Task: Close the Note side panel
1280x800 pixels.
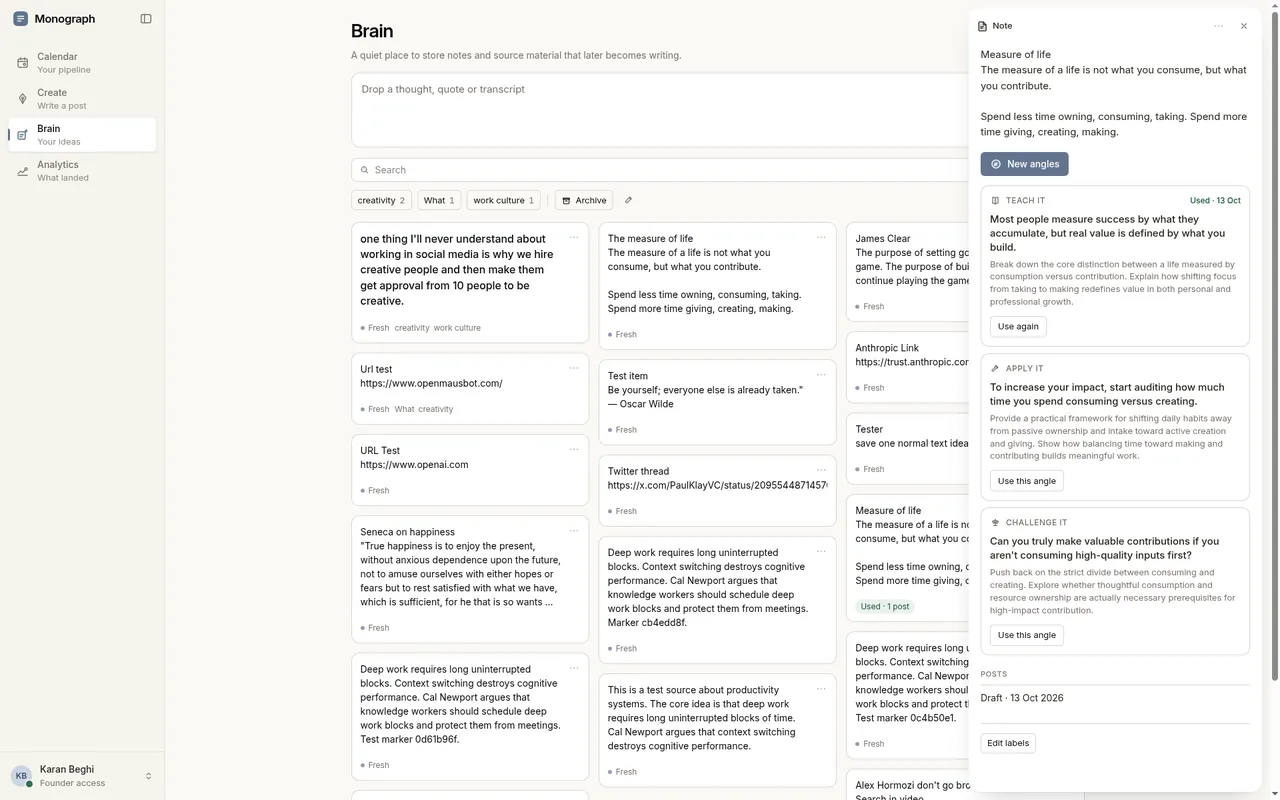Action: [1244, 26]
